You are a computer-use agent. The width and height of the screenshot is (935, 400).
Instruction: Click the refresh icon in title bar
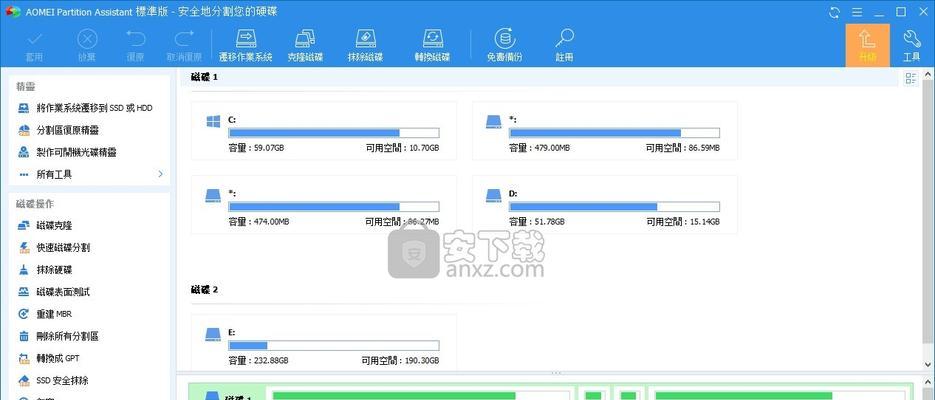834,12
